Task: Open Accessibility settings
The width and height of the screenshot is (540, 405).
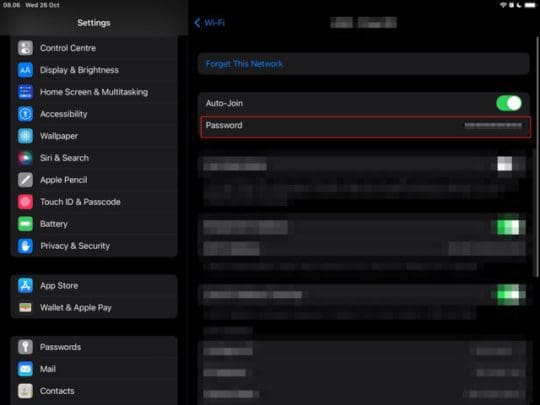Action: 94,114
